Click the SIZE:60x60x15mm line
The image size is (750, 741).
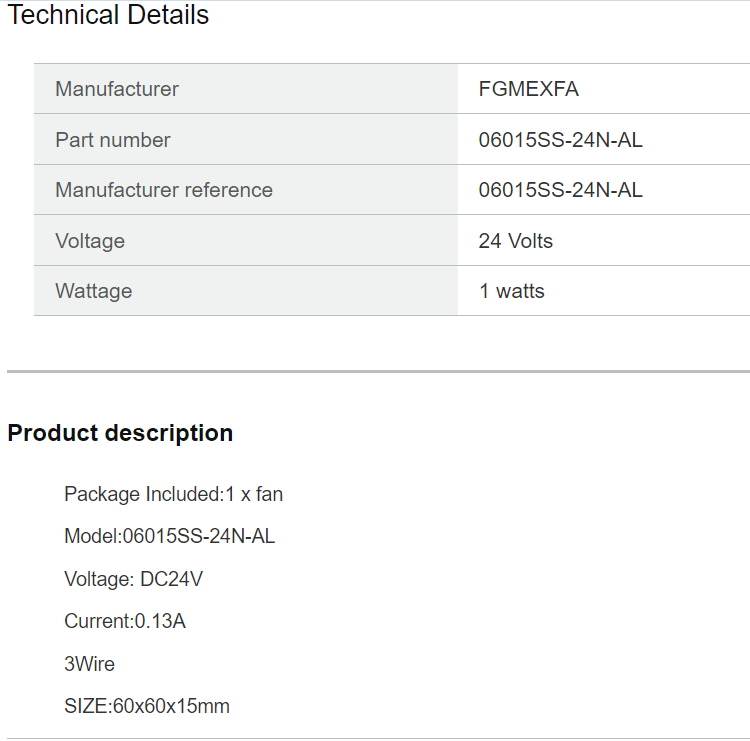click(147, 706)
